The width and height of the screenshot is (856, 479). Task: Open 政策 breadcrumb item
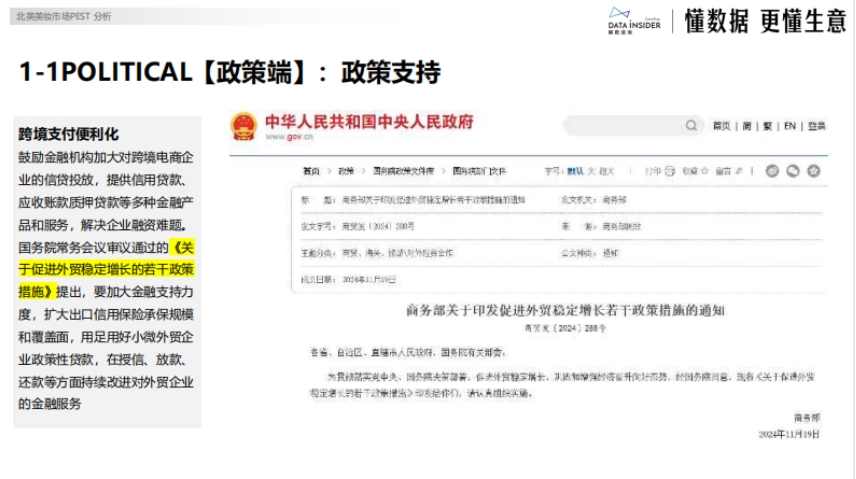(x=345, y=171)
